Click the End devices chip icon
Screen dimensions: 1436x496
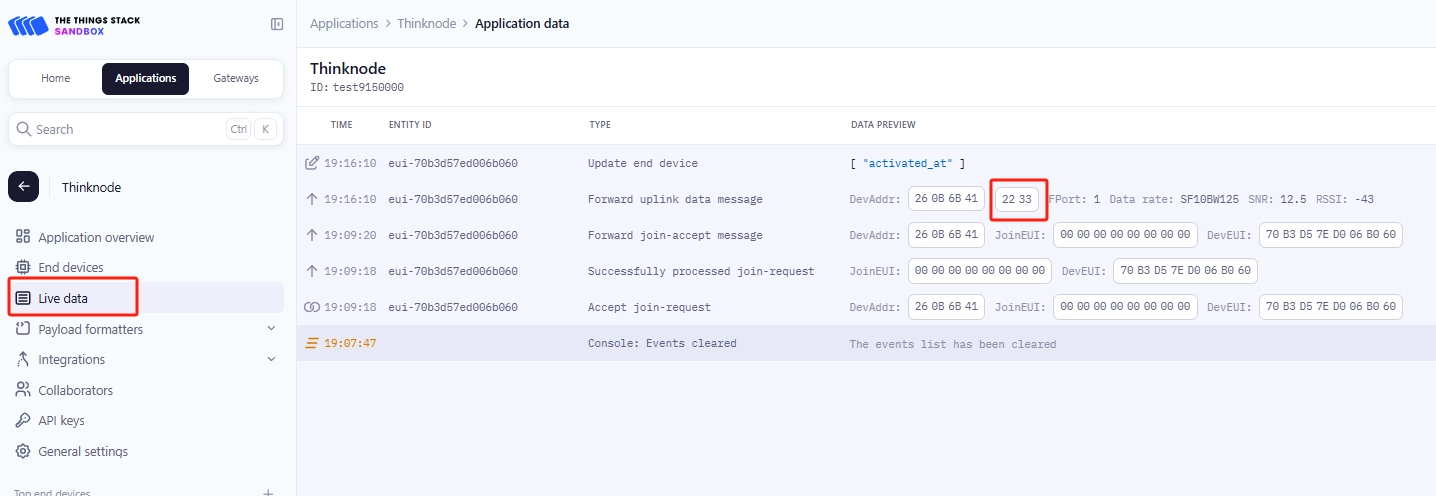point(23,267)
